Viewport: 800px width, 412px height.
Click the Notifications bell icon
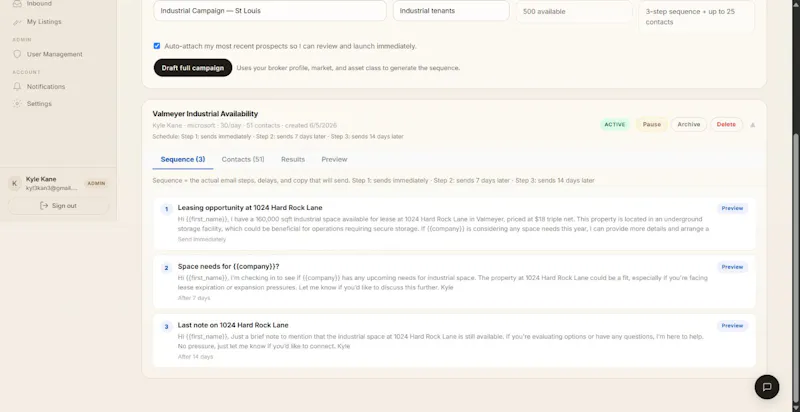pyautogui.click(x=17, y=87)
